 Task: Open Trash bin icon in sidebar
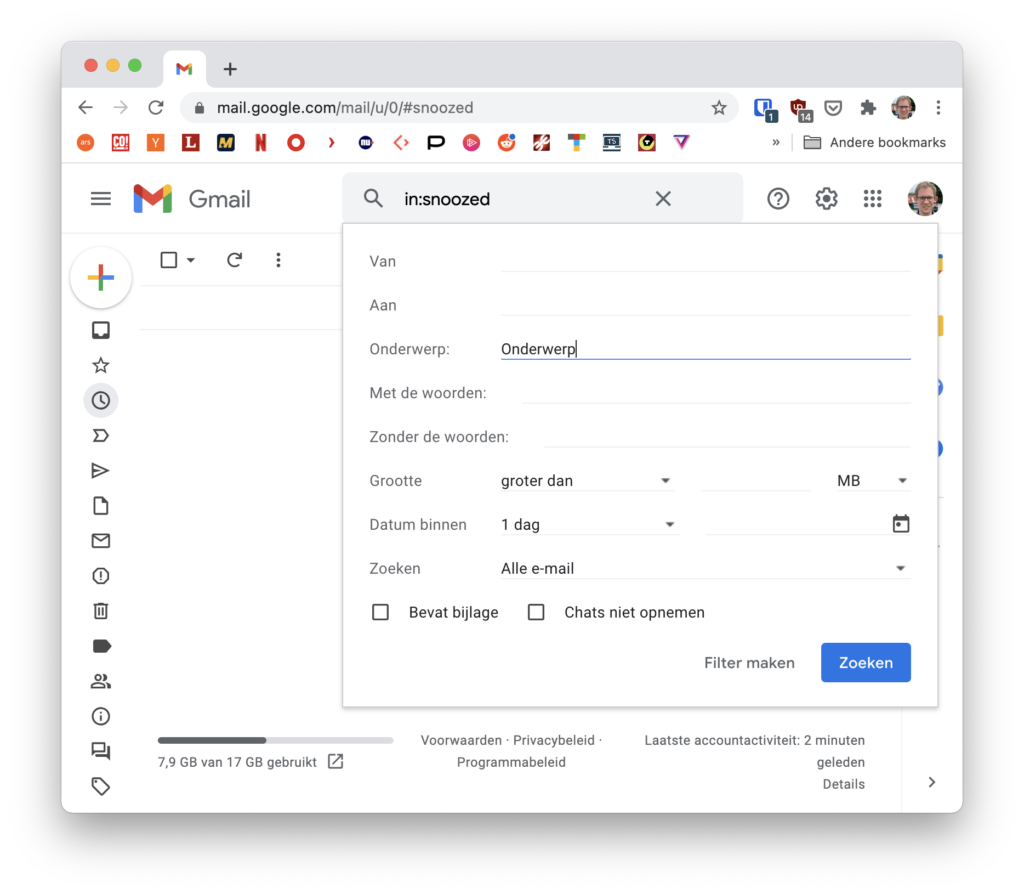point(101,611)
